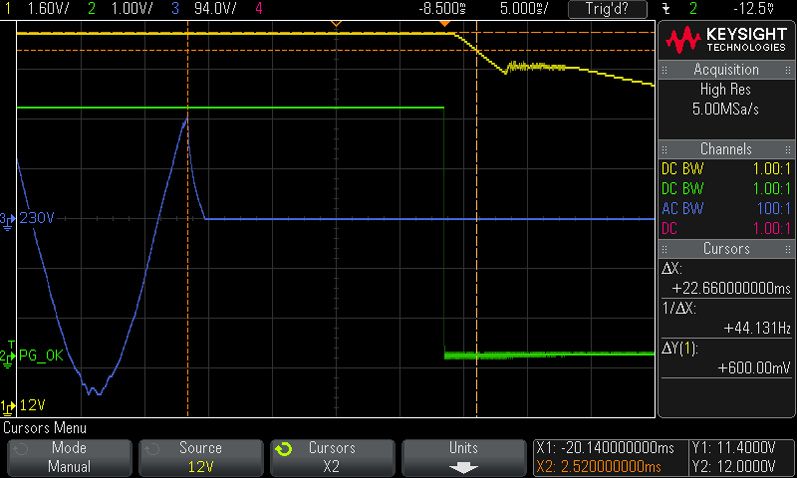Click the channel 1 DC BW 1.00:1 row
Image resolution: width=797 pixels, height=478 pixels.
[x=726, y=169]
